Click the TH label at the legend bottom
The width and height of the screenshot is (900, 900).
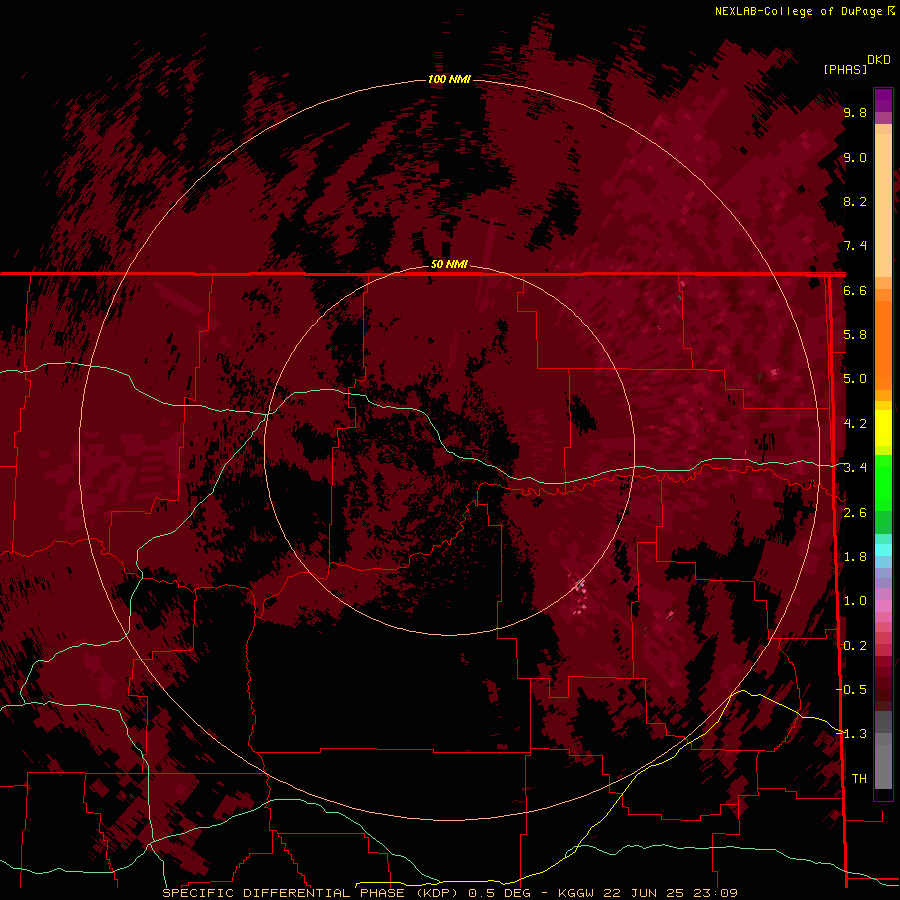click(x=859, y=779)
